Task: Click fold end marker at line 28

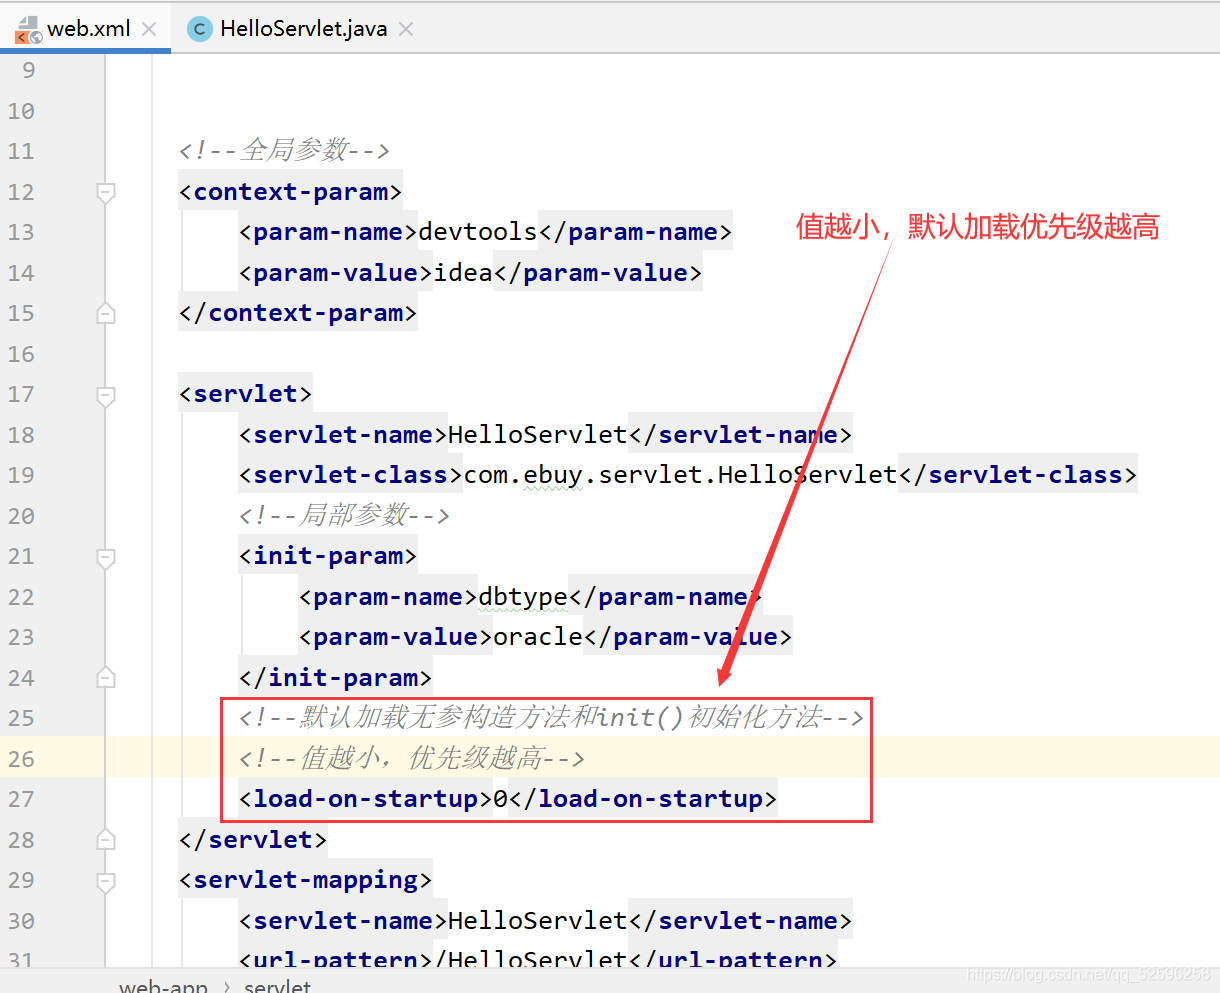Action: [x=106, y=840]
